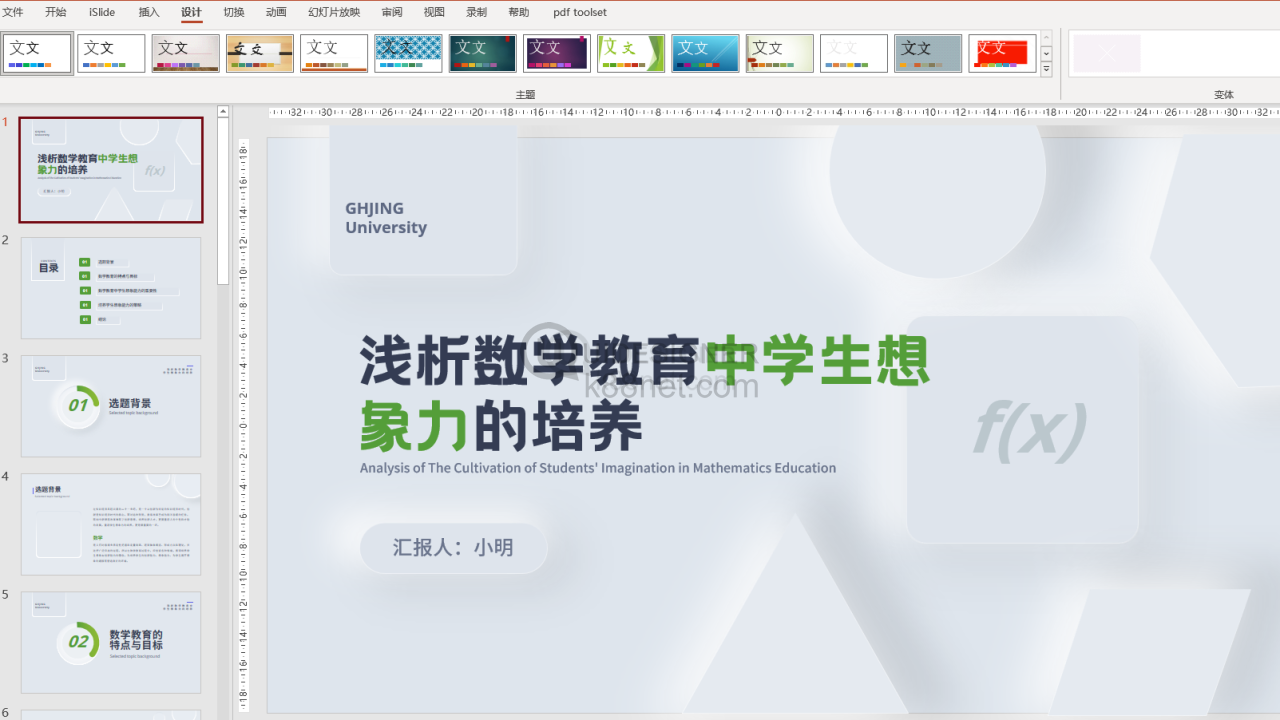Click the currently selected theme thumbnail
This screenshot has width=1280, height=720.
coord(38,53)
